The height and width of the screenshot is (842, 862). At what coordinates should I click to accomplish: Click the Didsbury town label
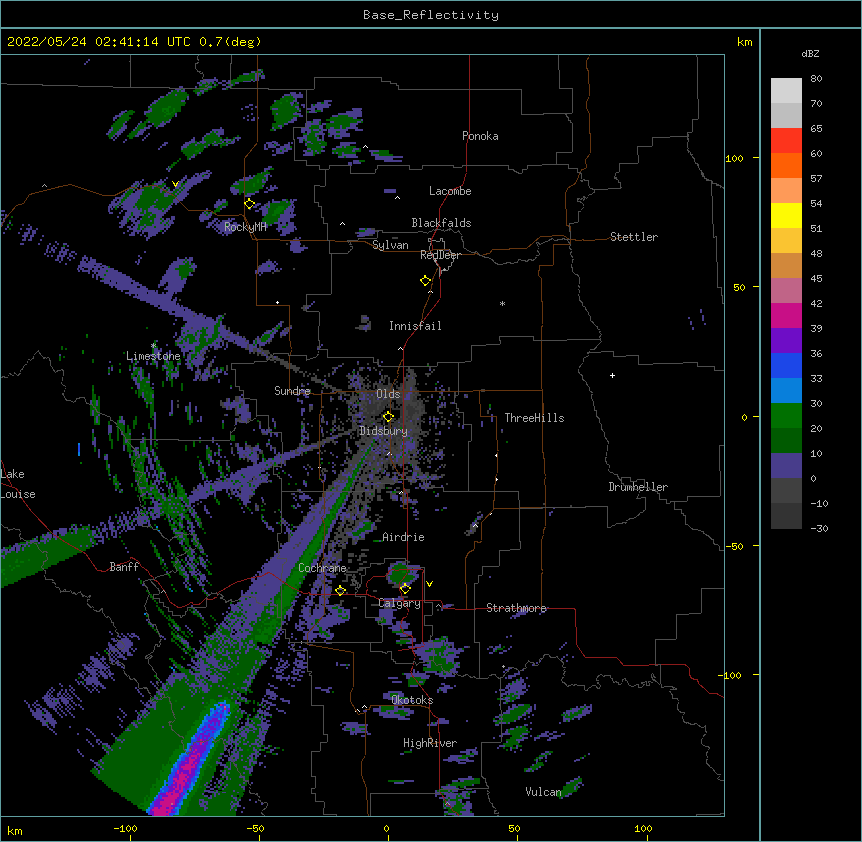pos(383,431)
